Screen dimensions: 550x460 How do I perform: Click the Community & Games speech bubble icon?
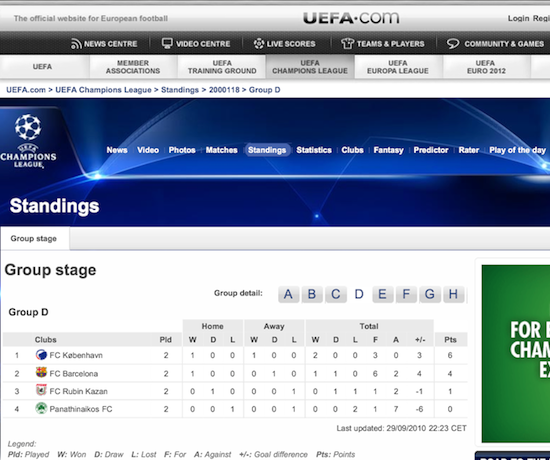453,44
